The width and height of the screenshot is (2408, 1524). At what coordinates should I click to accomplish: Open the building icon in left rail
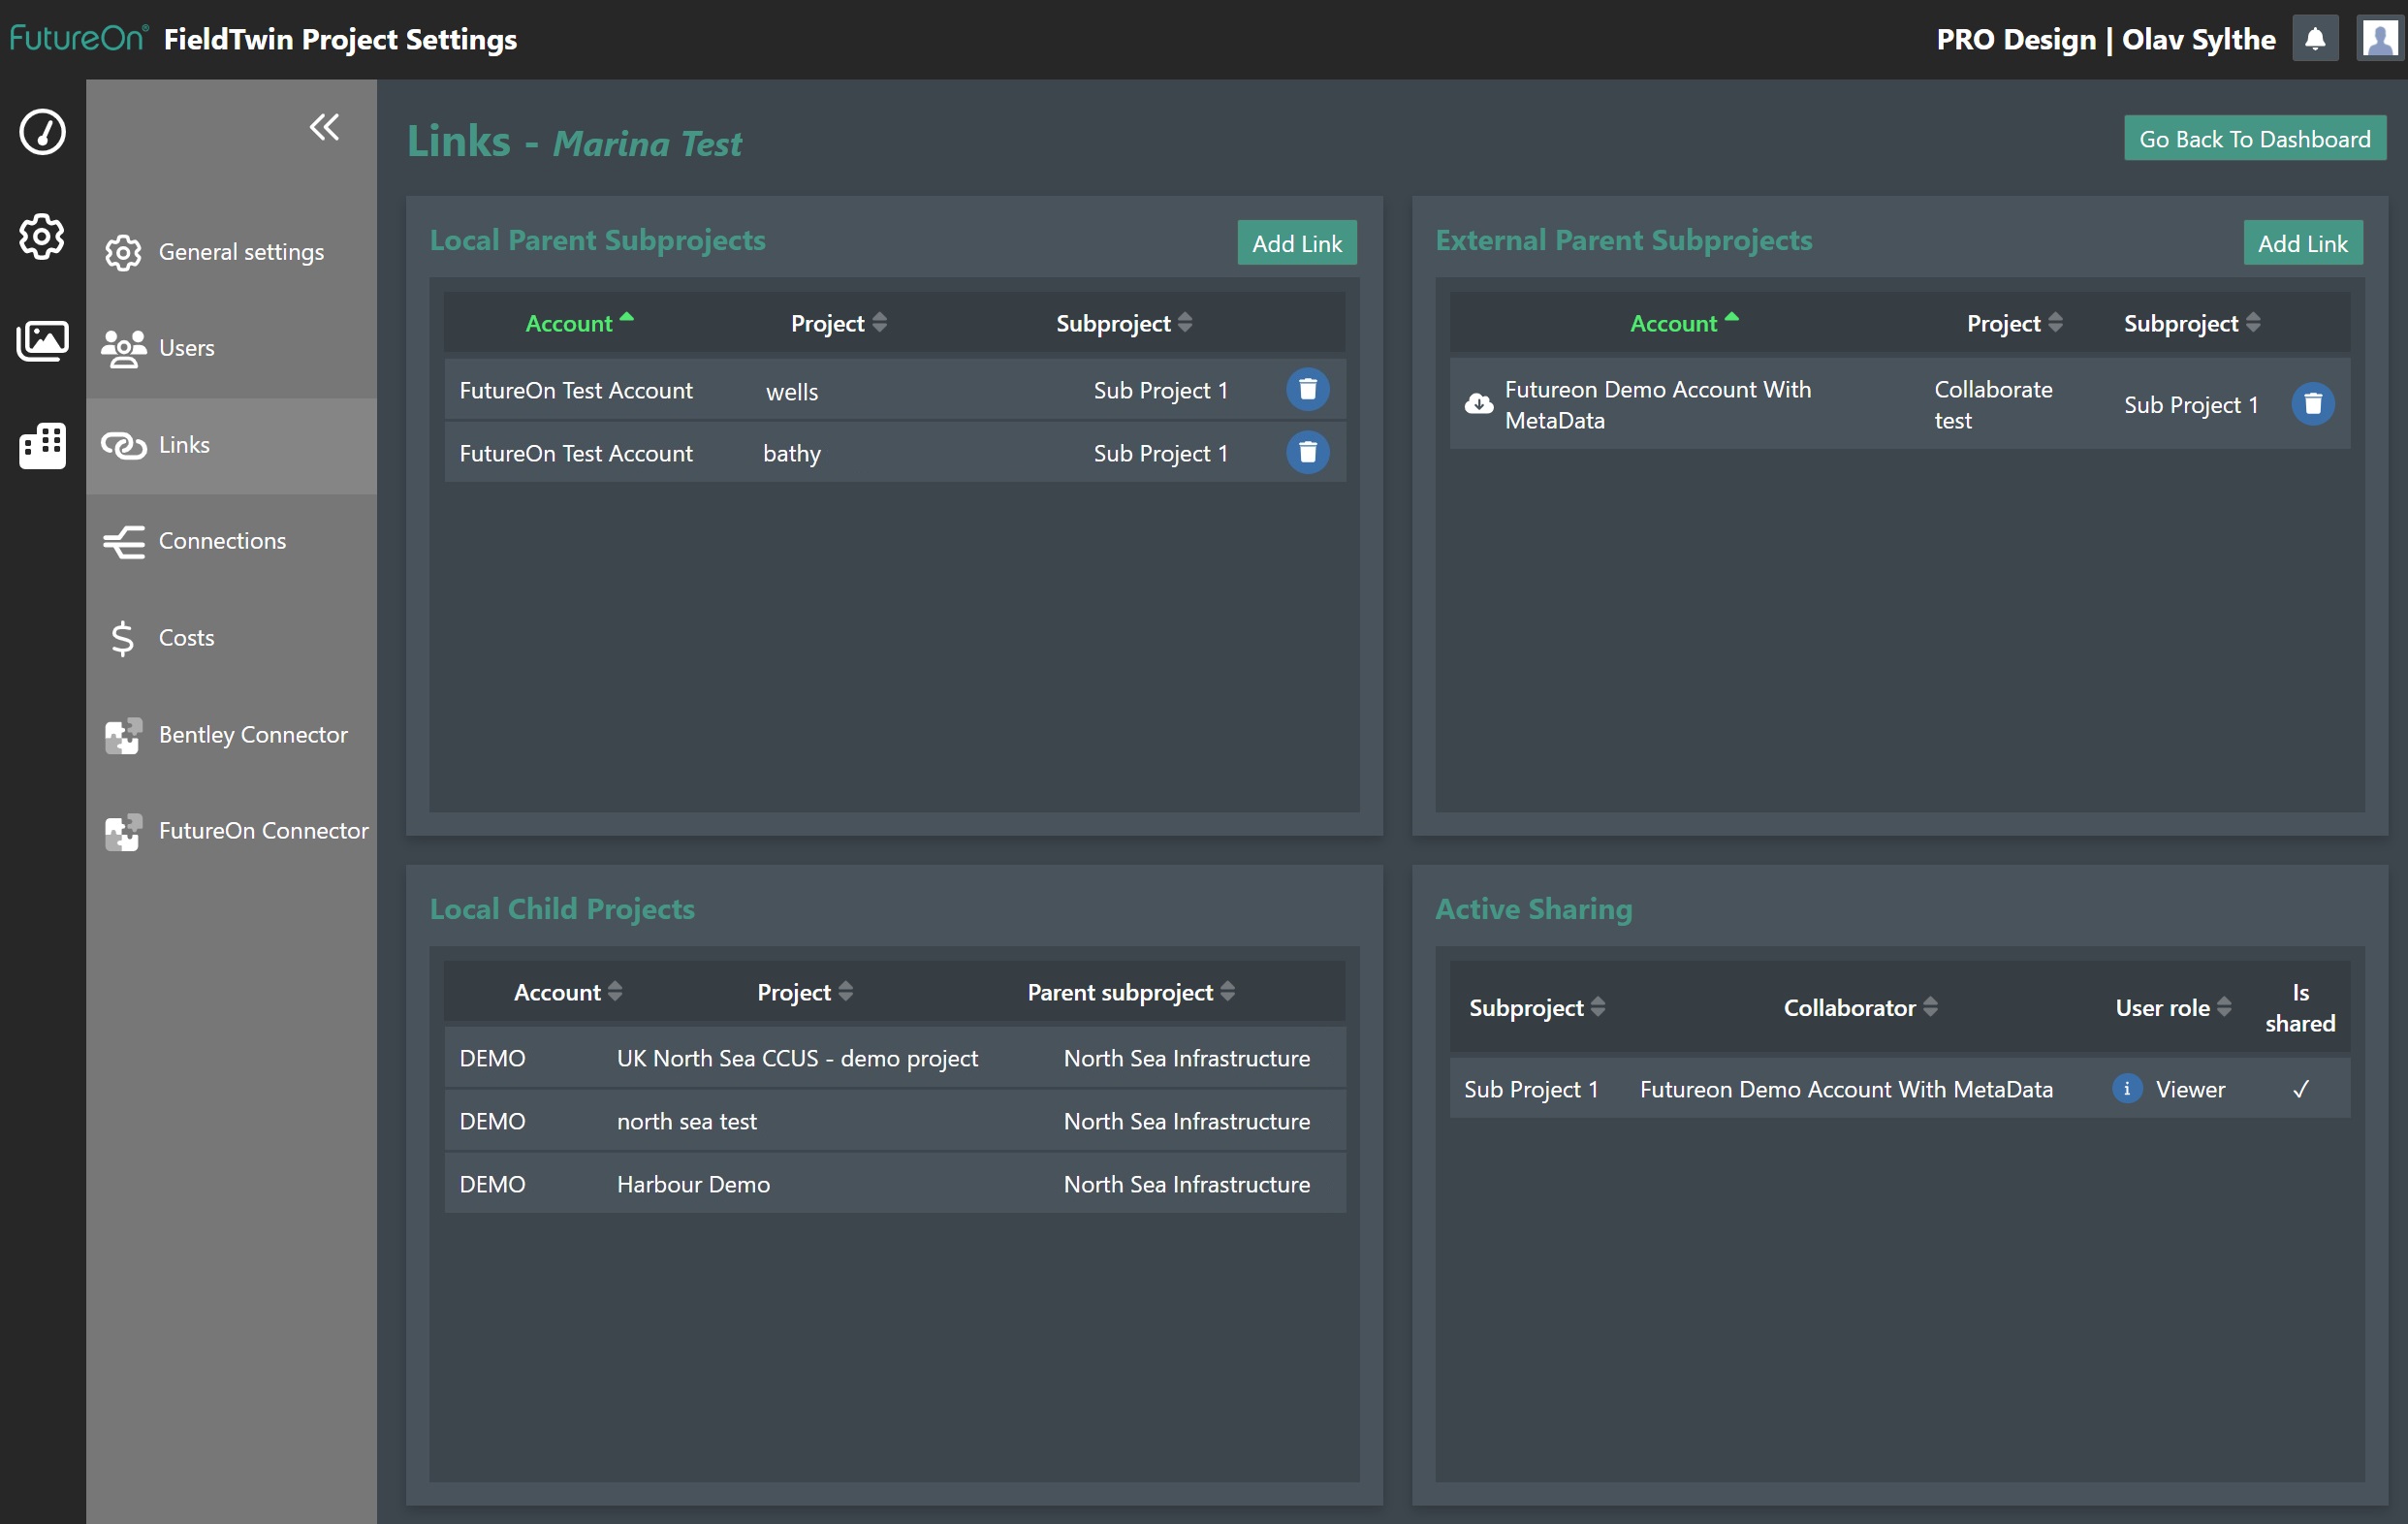(42, 445)
